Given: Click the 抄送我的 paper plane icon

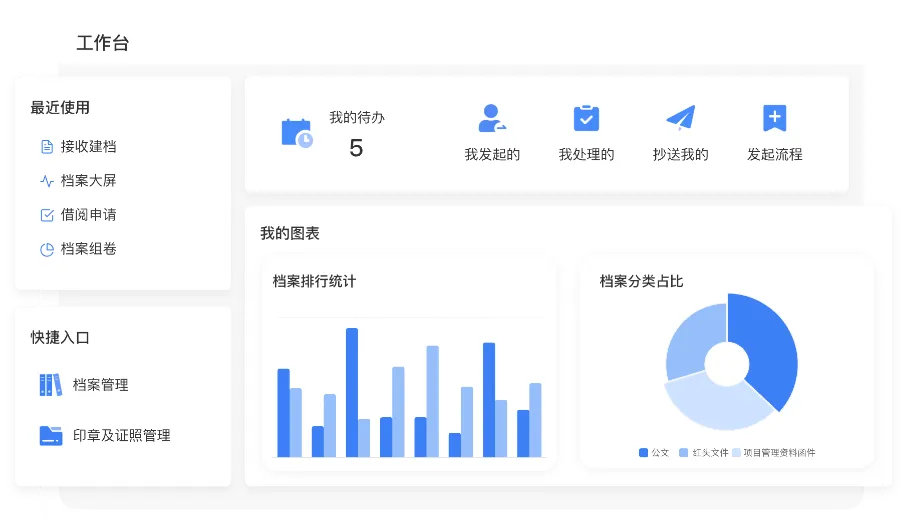Looking at the screenshot, I should 680,117.
